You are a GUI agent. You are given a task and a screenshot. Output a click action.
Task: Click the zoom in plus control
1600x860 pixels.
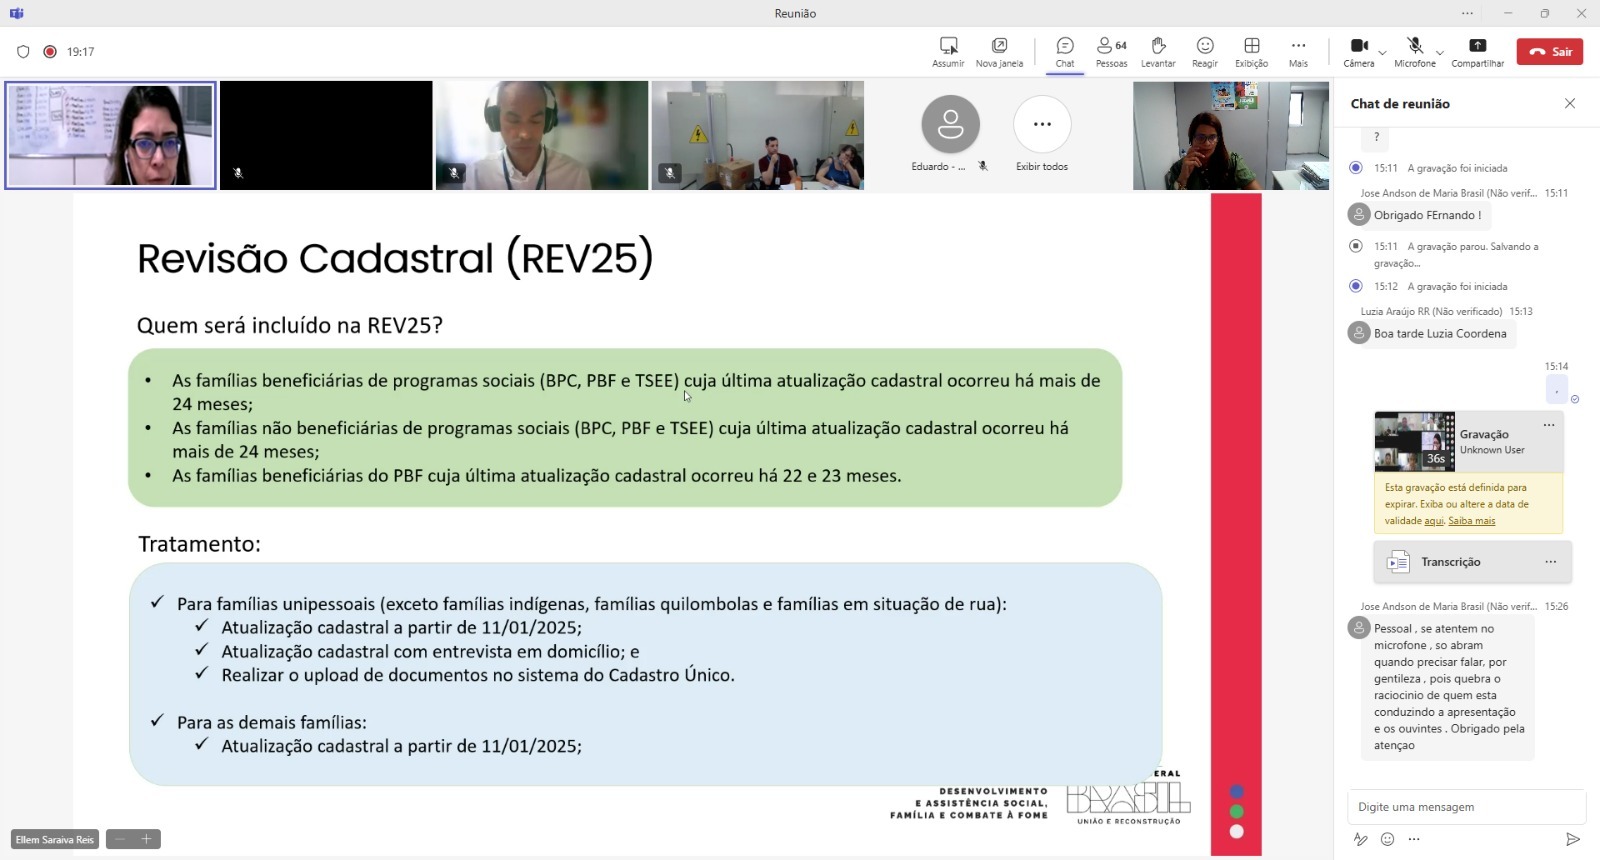[146, 839]
